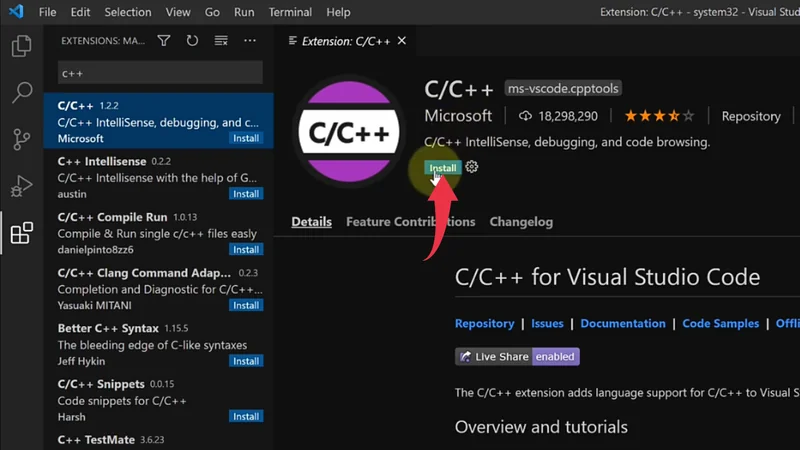Image resolution: width=800 pixels, height=450 pixels.
Task: Clear extensions search results icon
Action: point(221,41)
